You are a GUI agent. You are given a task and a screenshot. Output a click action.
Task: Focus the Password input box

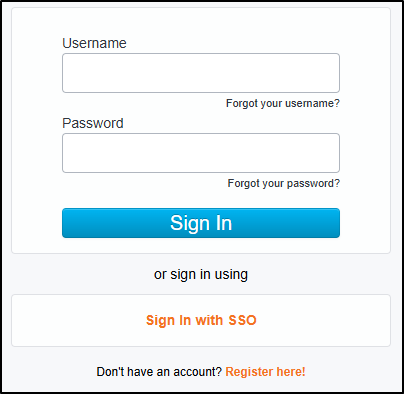pyautogui.click(x=201, y=153)
